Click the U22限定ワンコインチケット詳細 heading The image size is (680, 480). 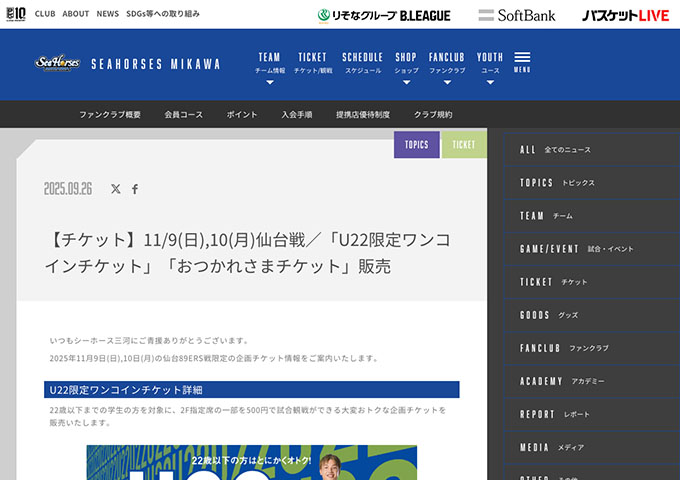[252, 389]
